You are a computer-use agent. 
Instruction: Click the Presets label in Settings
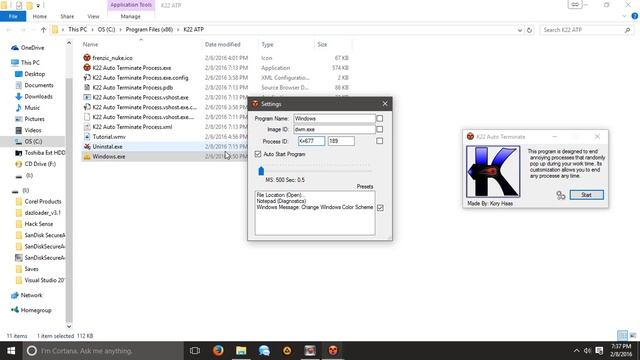coord(365,187)
